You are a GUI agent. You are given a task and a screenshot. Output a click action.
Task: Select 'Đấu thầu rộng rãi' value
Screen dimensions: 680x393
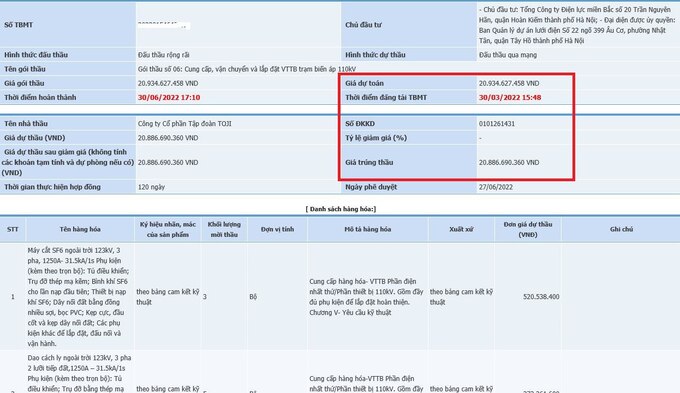click(x=163, y=55)
